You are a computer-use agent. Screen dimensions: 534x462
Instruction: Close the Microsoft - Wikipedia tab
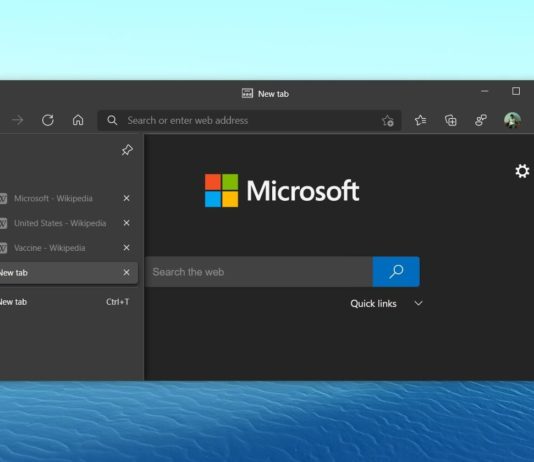coord(126,198)
